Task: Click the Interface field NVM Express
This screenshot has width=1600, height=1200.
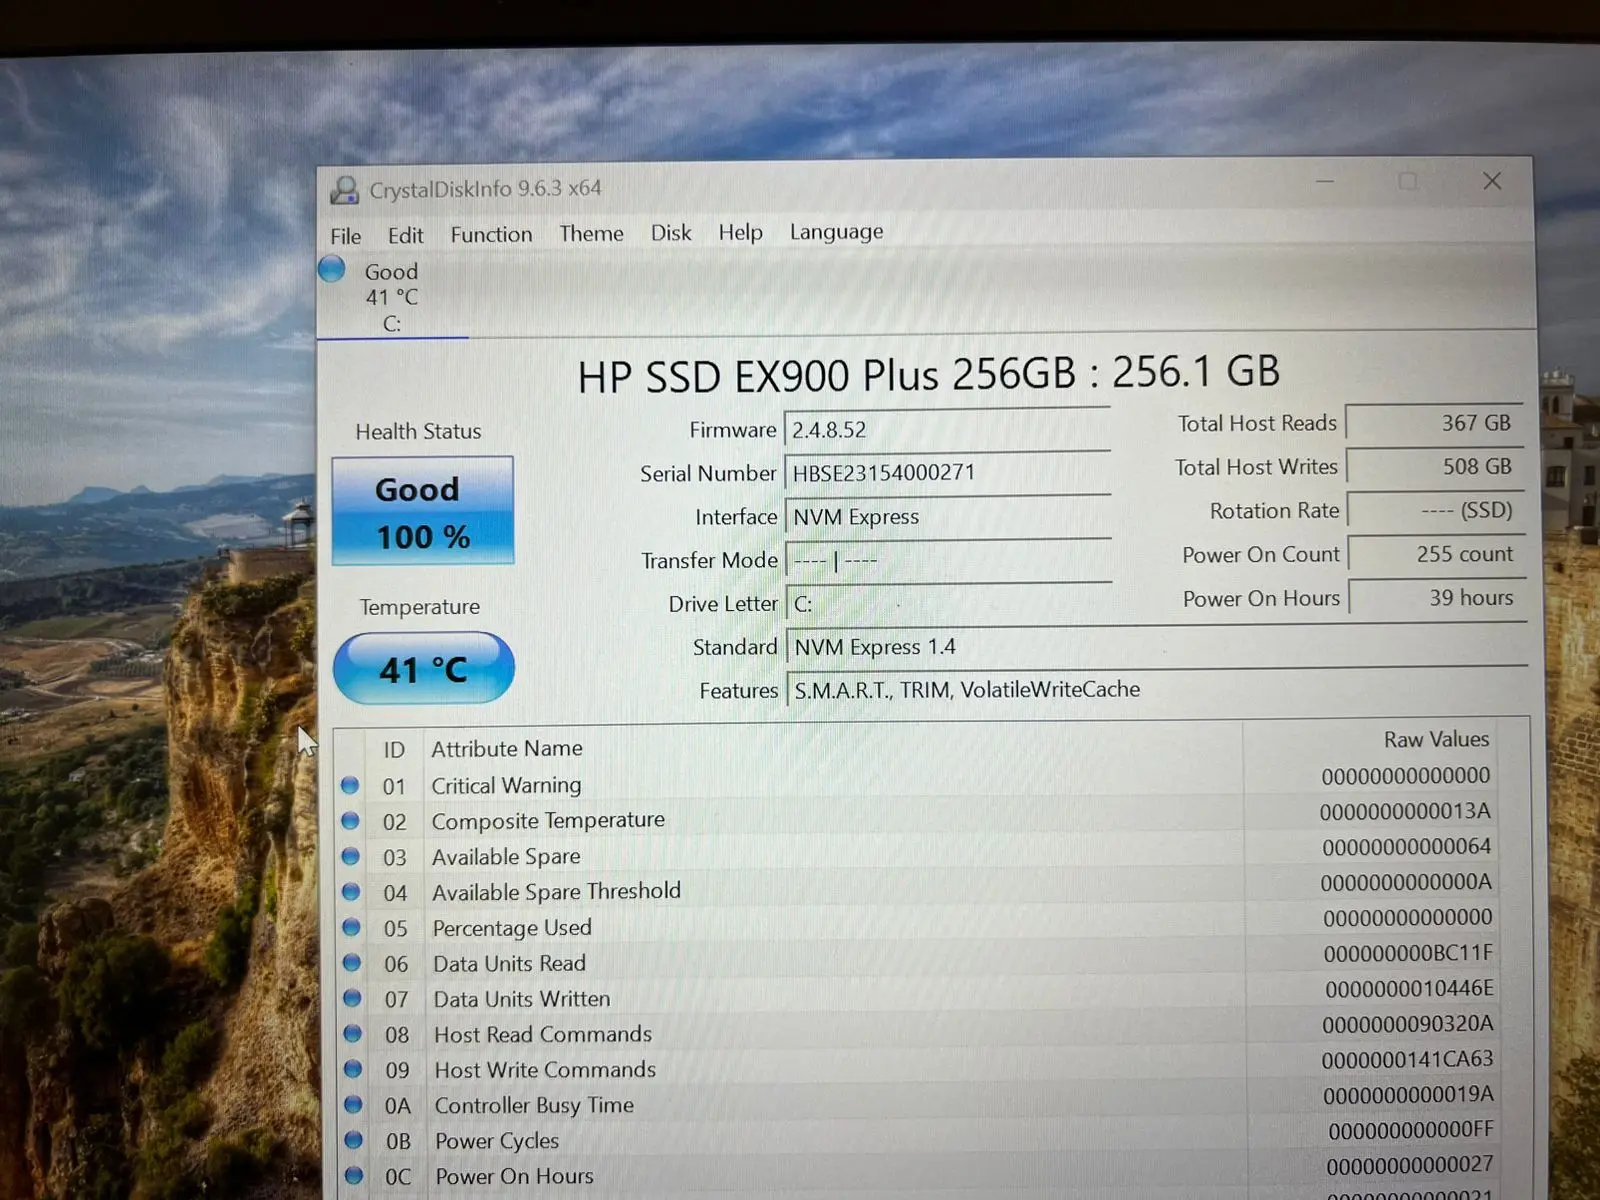Action: pos(948,516)
